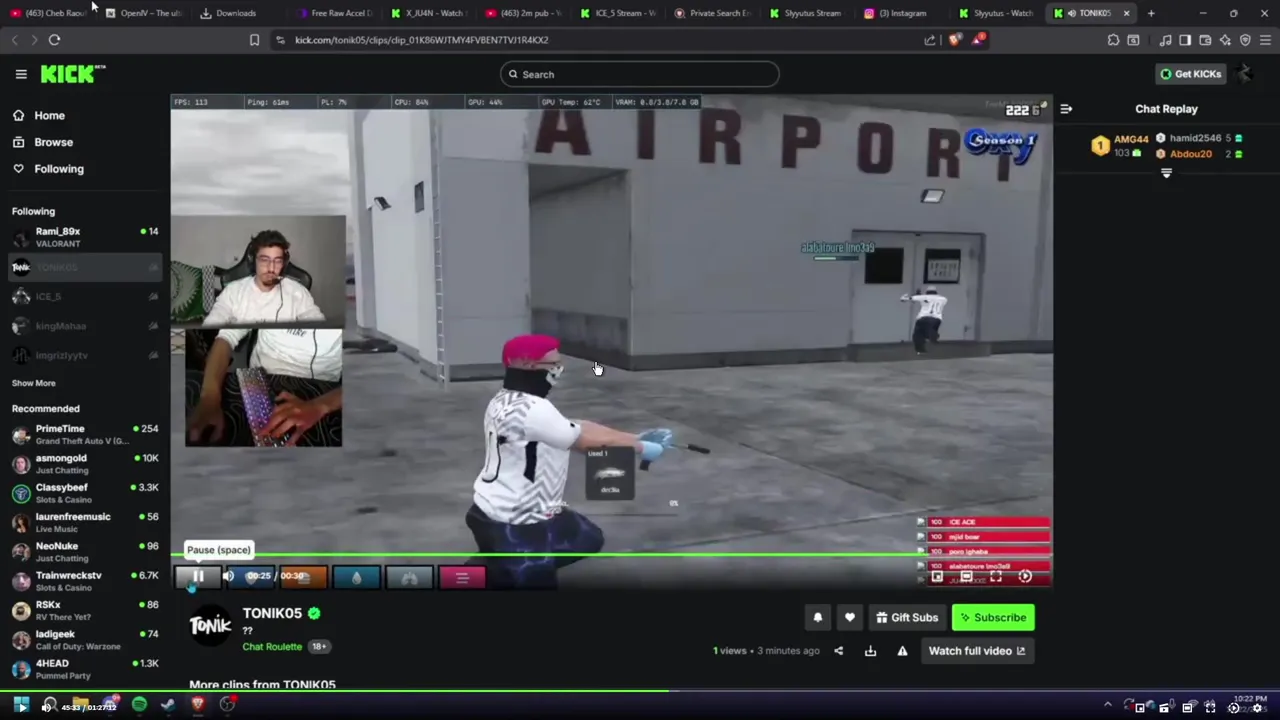Share the clip via share icon

click(x=838, y=651)
